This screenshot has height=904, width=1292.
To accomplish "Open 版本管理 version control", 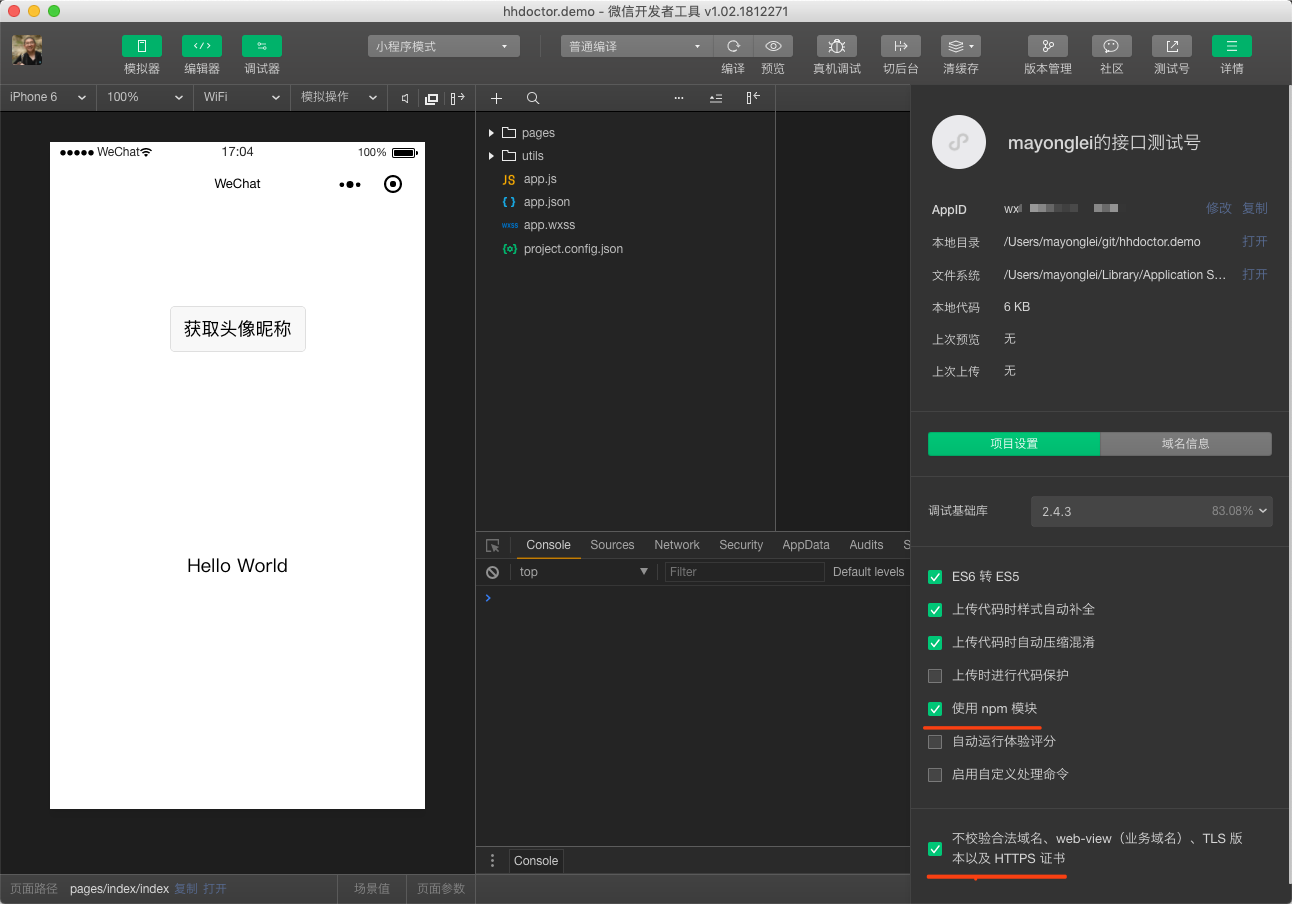I will pyautogui.click(x=1048, y=46).
